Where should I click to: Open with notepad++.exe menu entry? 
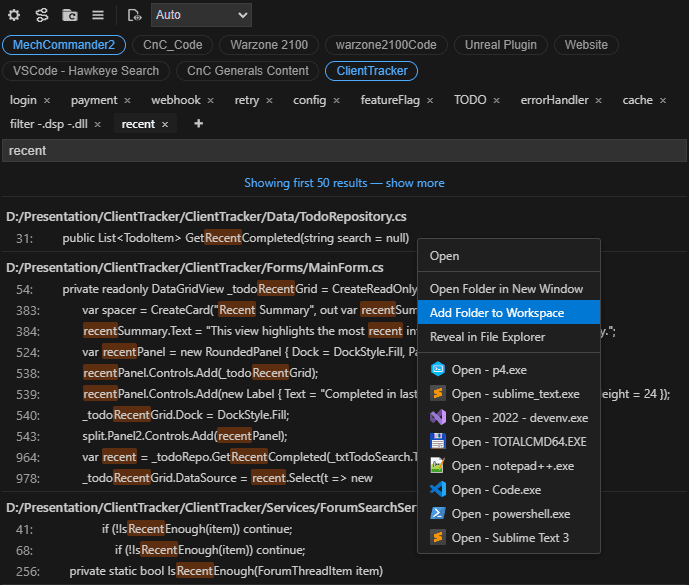509,466
